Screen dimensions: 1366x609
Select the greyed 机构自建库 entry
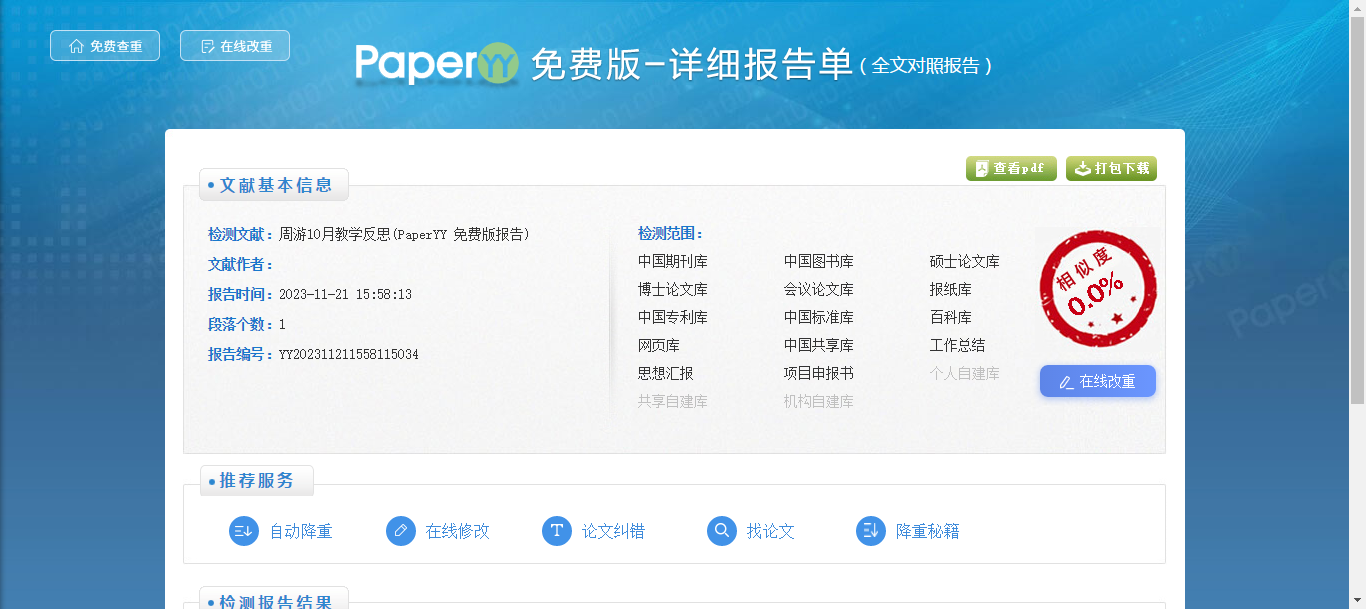[x=819, y=402]
